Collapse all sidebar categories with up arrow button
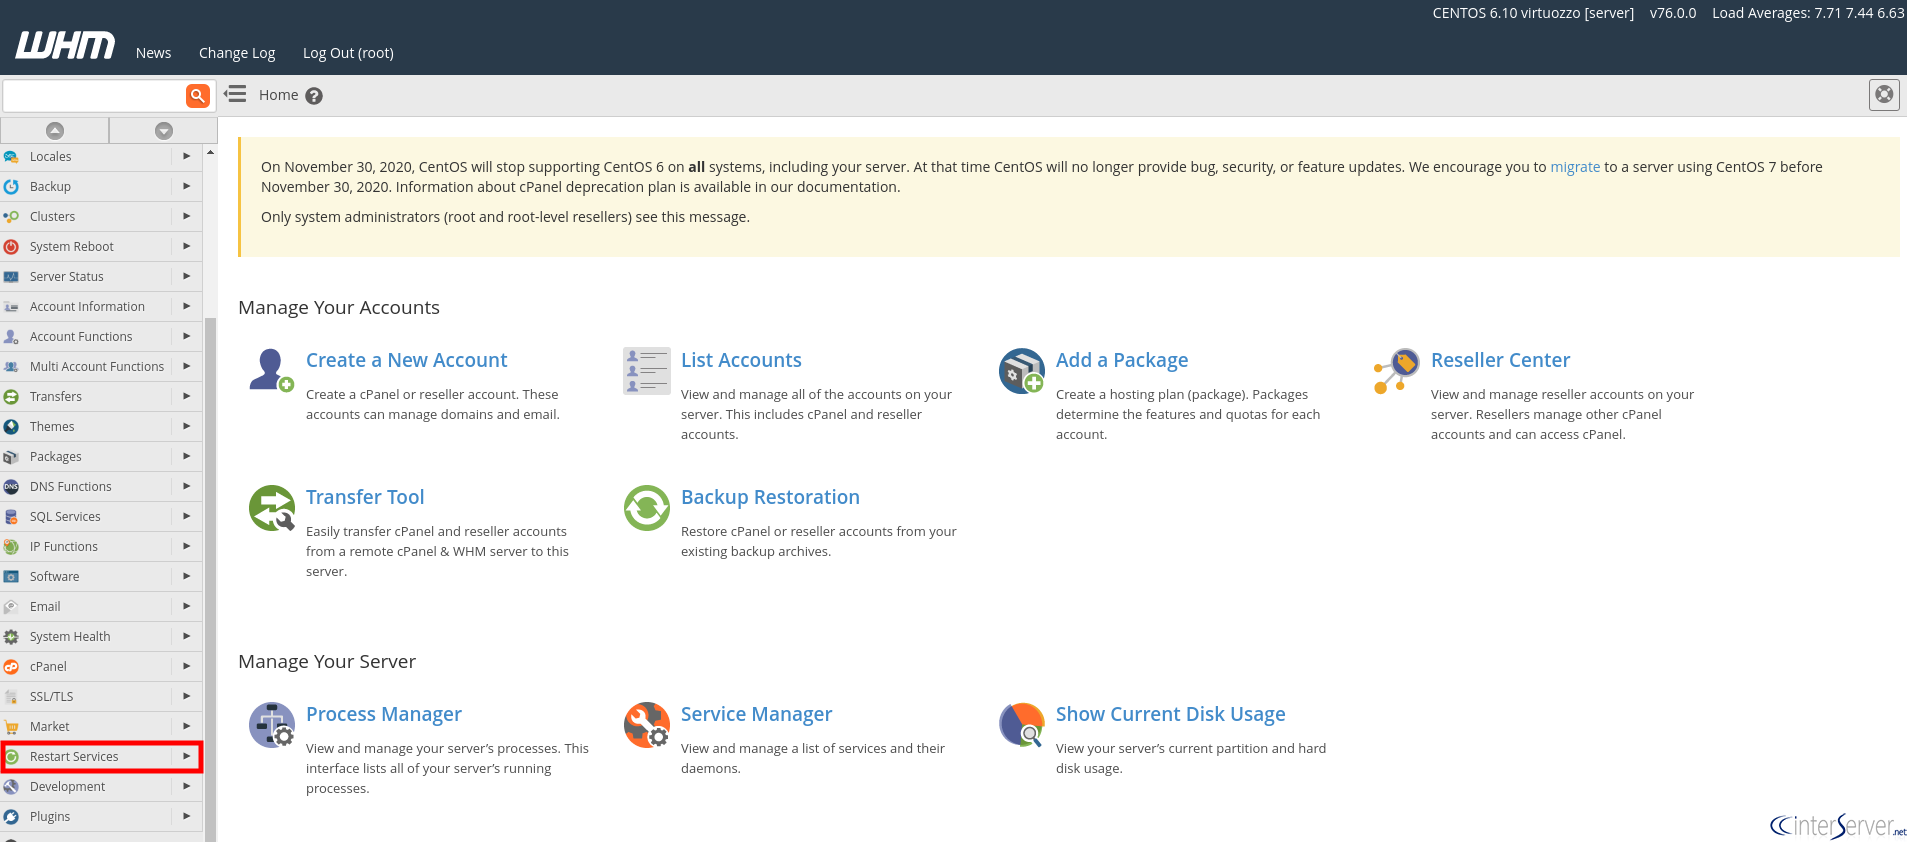Screen dimensions: 1907x842 55,130
